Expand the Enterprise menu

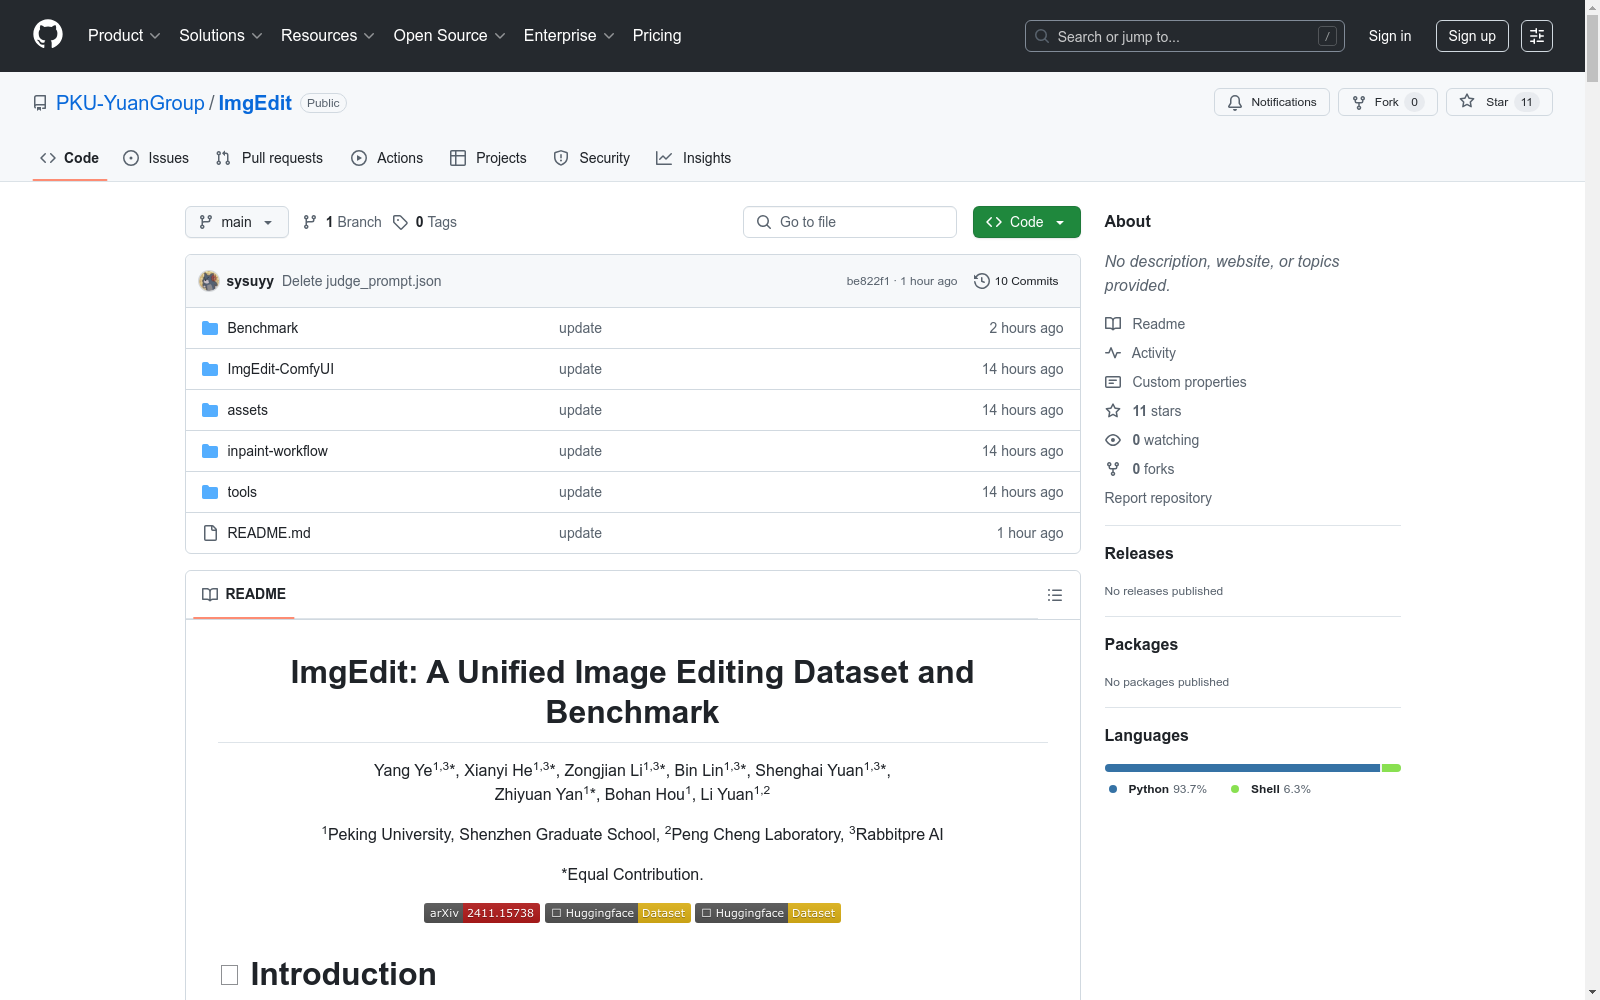point(569,36)
